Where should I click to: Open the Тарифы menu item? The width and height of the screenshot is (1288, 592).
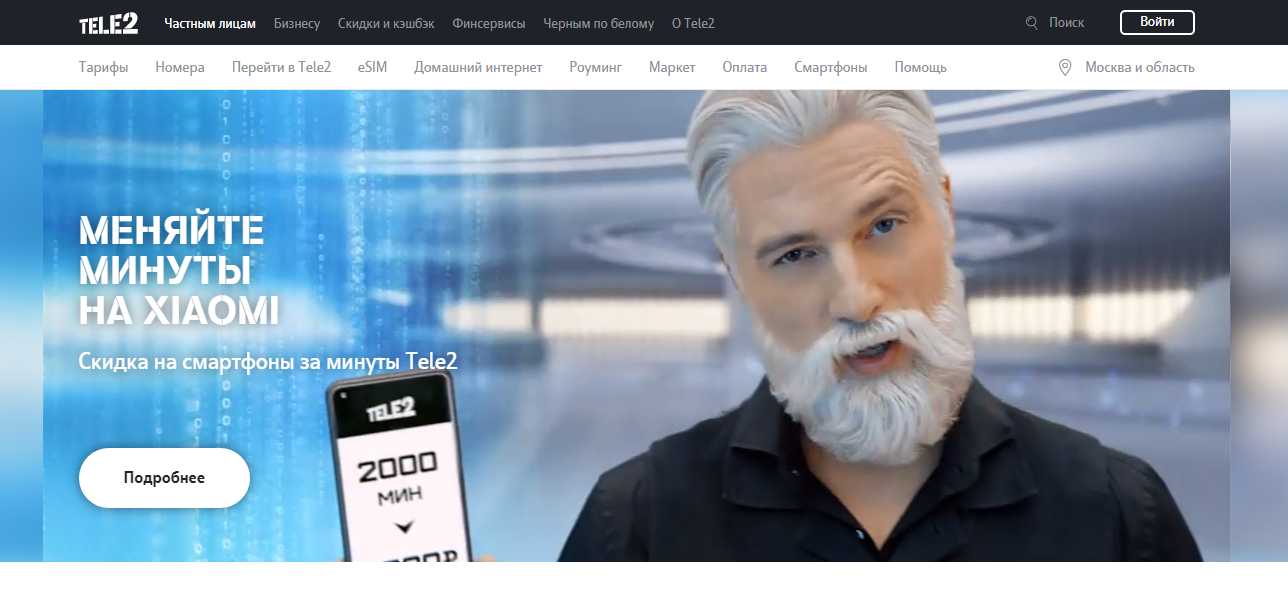click(x=104, y=68)
